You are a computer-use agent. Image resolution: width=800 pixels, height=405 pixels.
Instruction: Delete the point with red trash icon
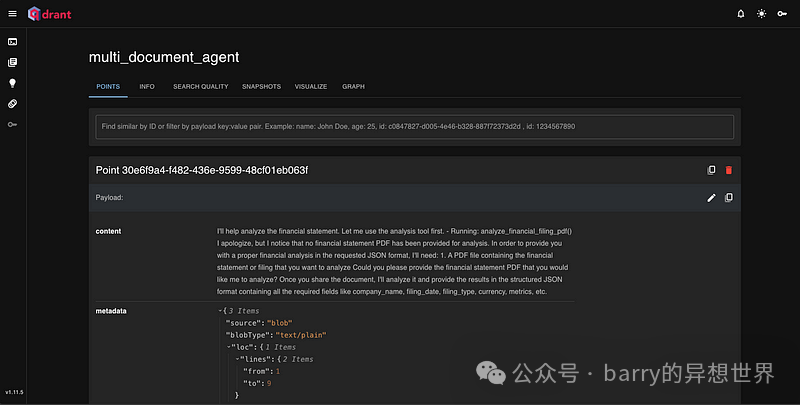coord(729,170)
